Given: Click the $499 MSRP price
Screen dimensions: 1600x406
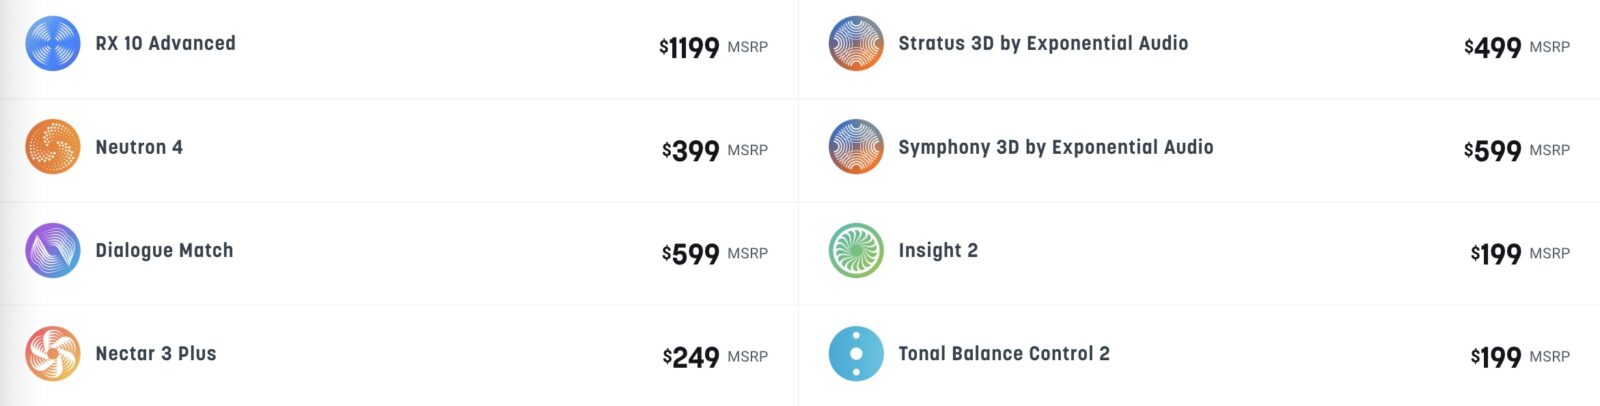Looking at the screenshot, I should click(1516, 47).
